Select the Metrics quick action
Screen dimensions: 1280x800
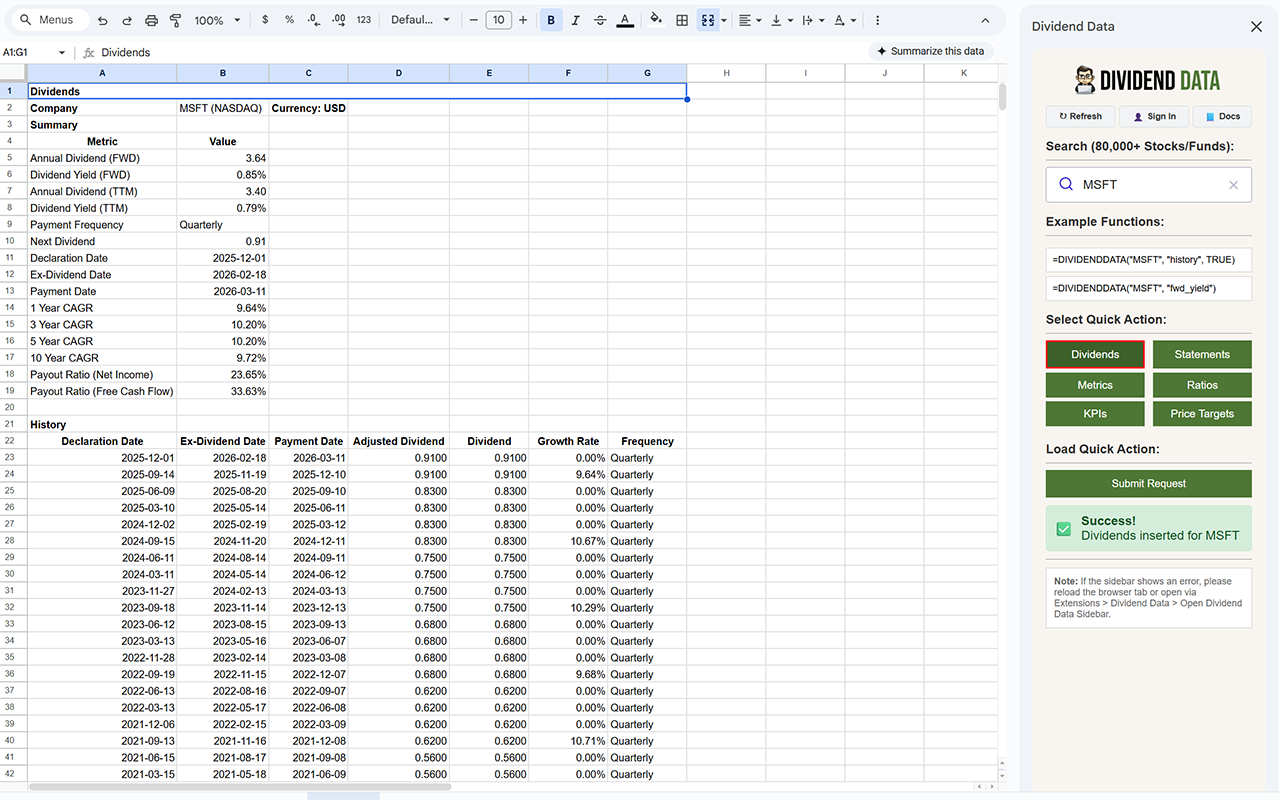[x=1095, y=385]
